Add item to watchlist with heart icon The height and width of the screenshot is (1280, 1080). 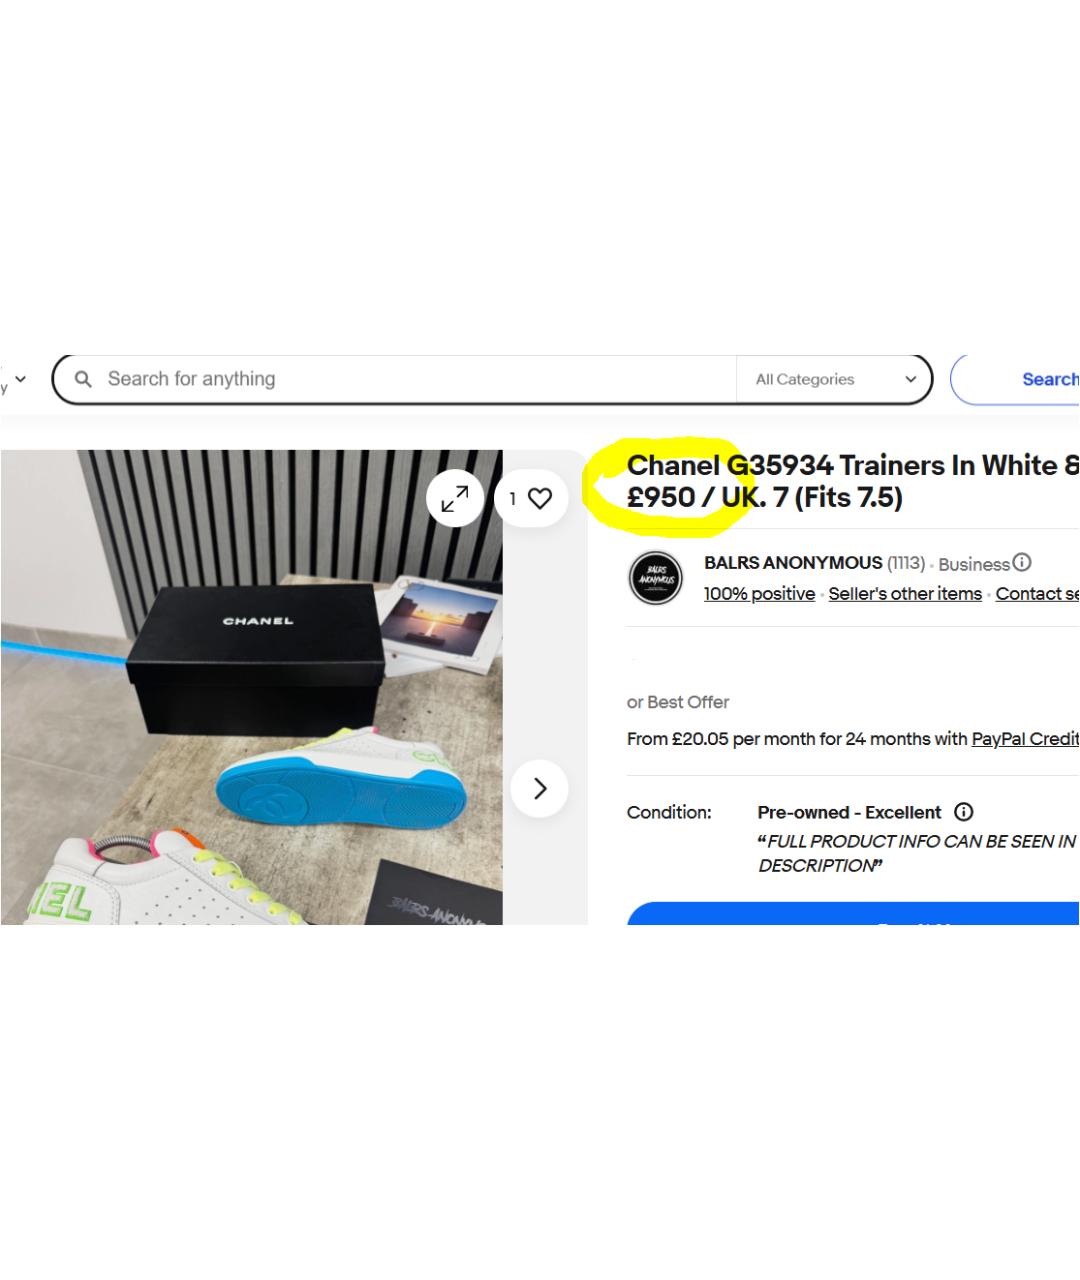pos(530,498)
